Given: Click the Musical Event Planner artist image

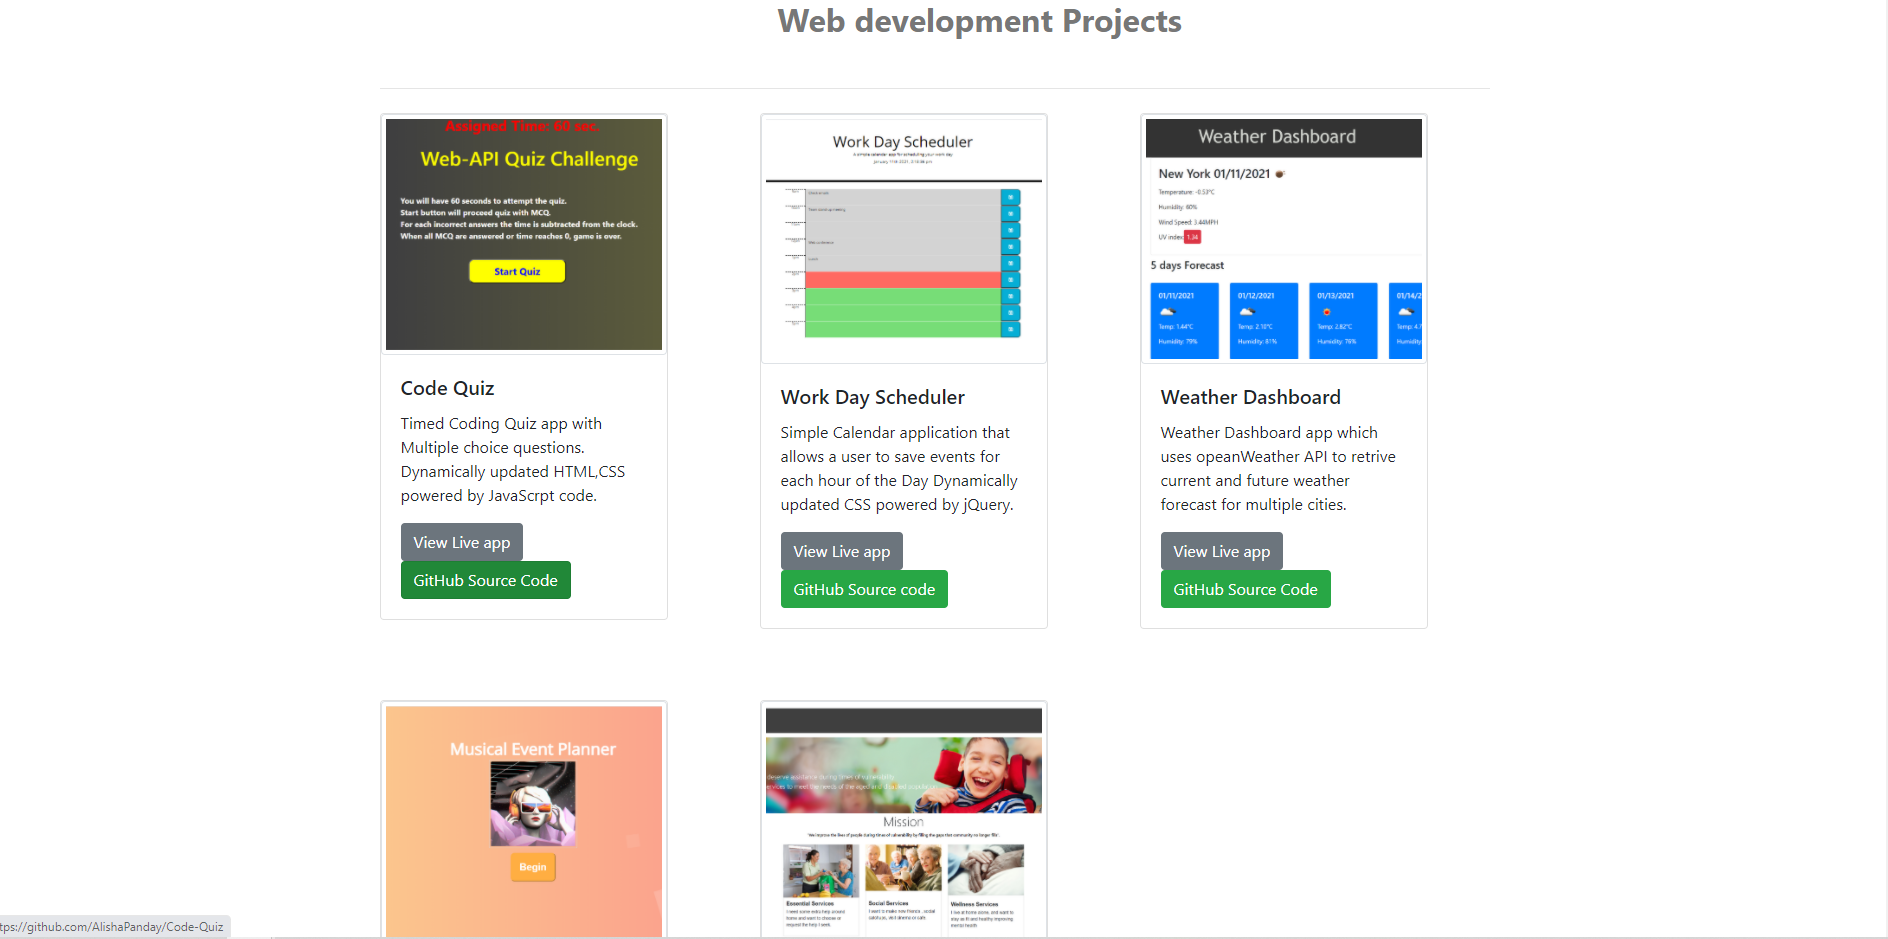Looking at the screenshot, I should (x=531, y=803).
